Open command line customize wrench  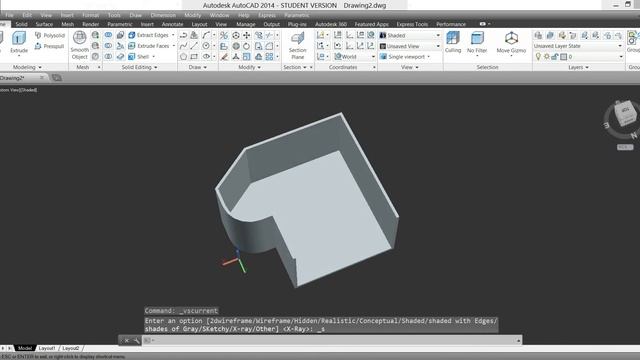click(x=136, y=340)
